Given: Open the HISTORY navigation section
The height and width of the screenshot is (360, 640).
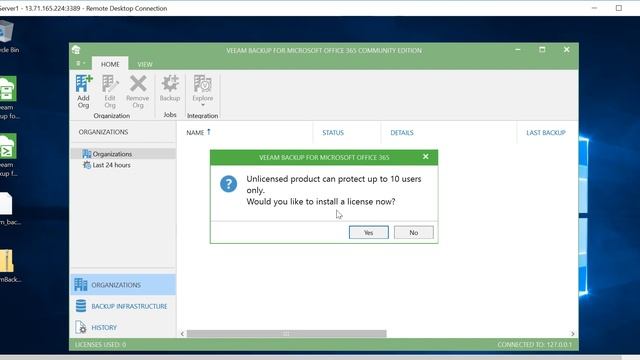Looking at the screenshot, I should click(123, 327).
